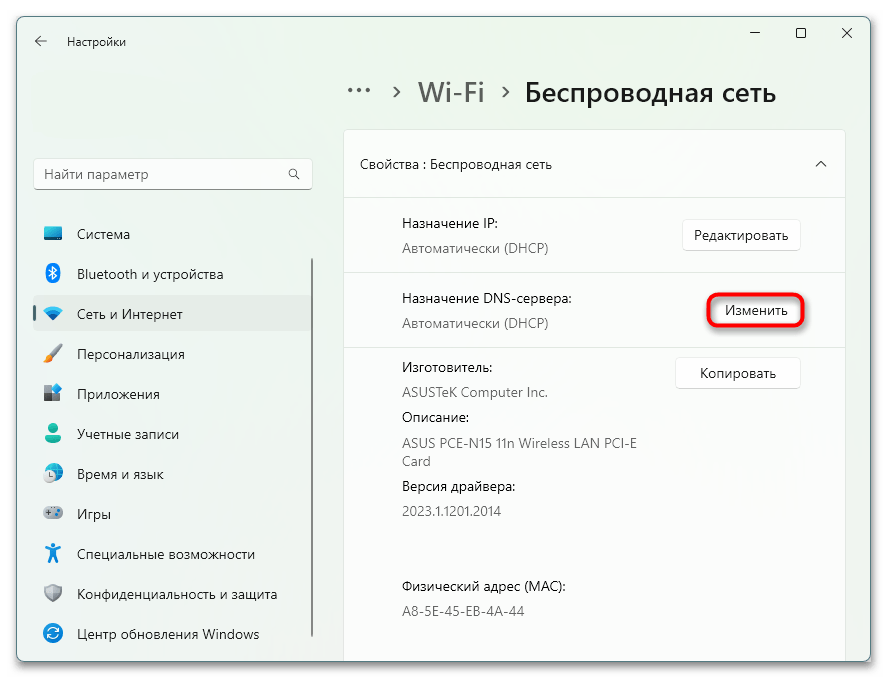Open Bluetooth и устройства section
The height and width of the screenshot is (678, 887).
172,274
